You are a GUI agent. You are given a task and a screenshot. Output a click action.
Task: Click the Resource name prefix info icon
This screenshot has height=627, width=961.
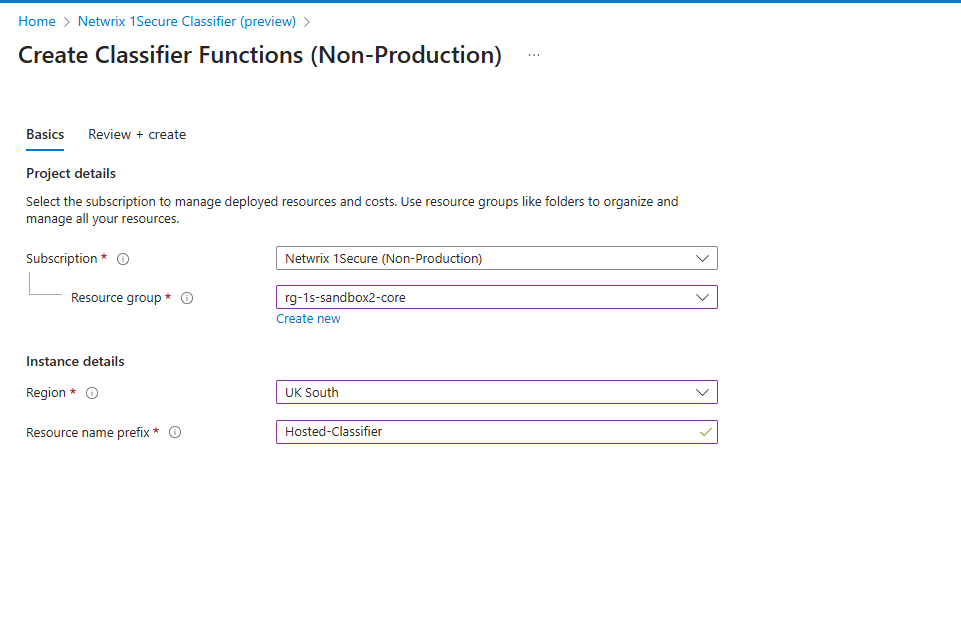[175, 433]
